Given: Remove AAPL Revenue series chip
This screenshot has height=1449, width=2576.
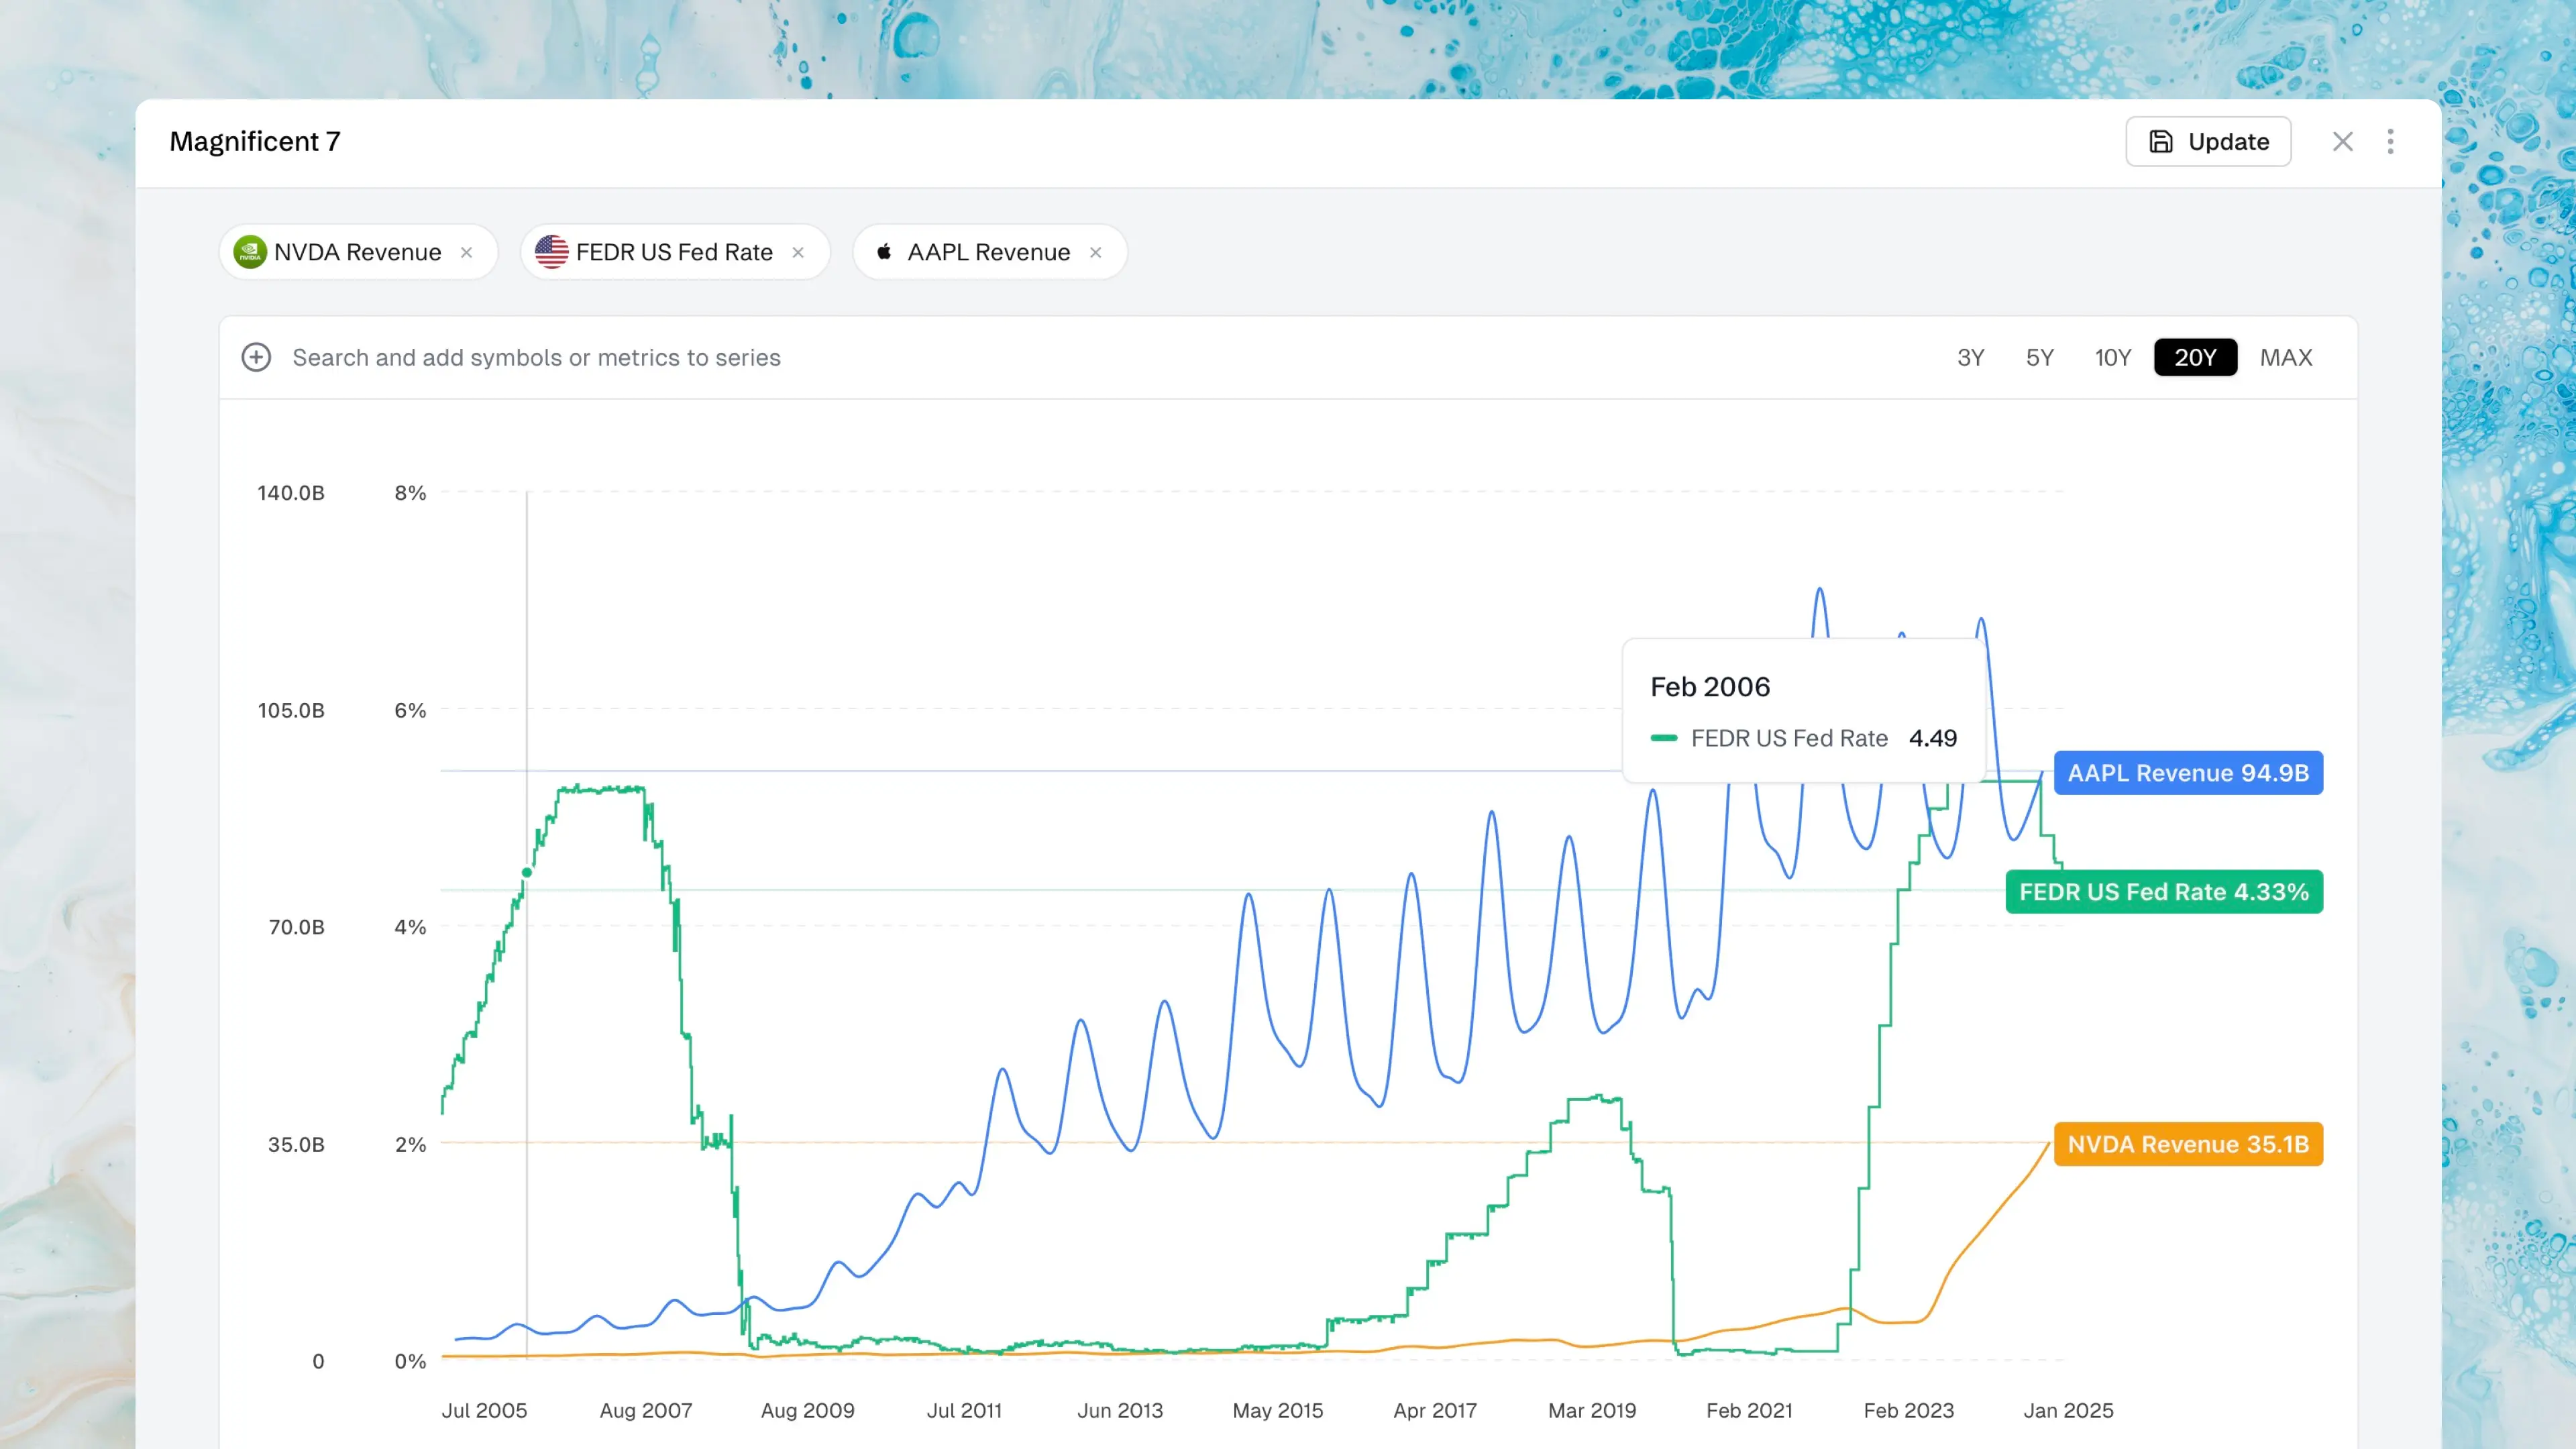Looking at the screenshot, I should pyautogui.click(x=1096, y=252).
